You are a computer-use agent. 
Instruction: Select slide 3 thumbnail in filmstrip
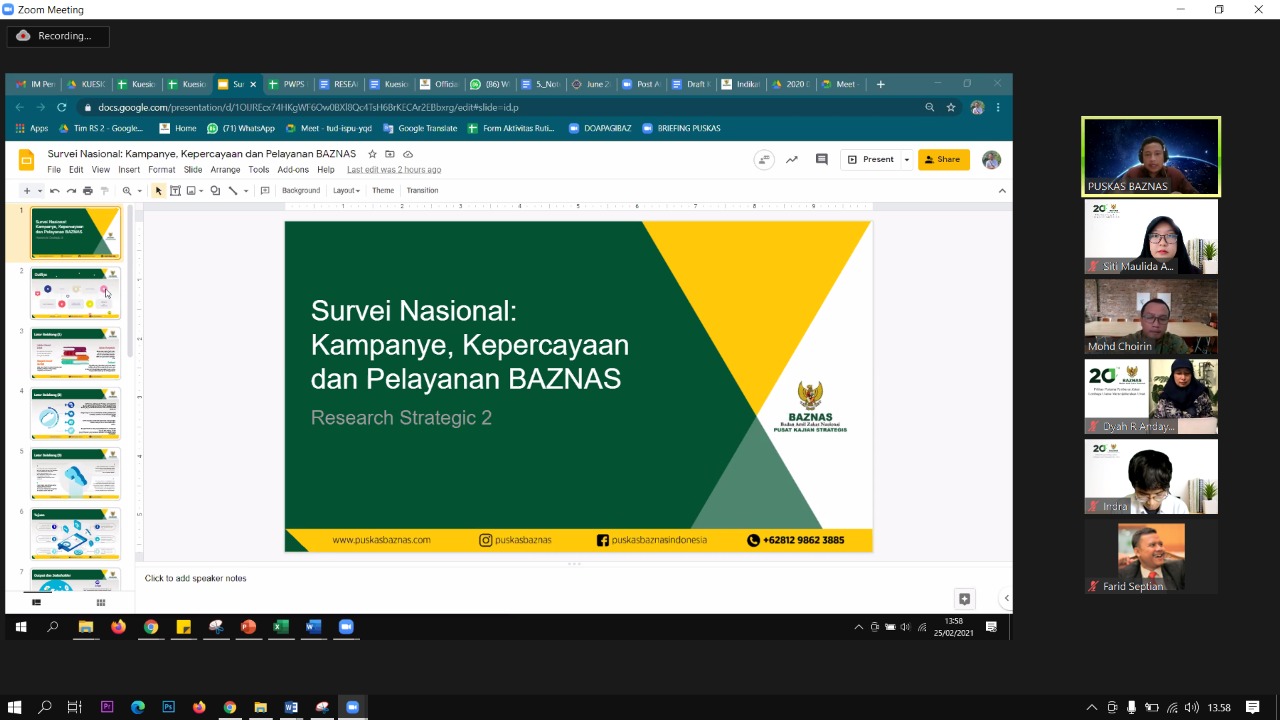coord(75,353)
